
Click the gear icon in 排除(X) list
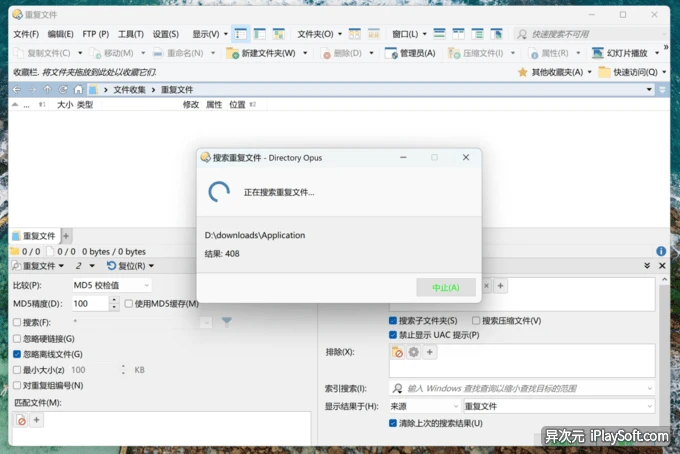[x=413, y=353]
